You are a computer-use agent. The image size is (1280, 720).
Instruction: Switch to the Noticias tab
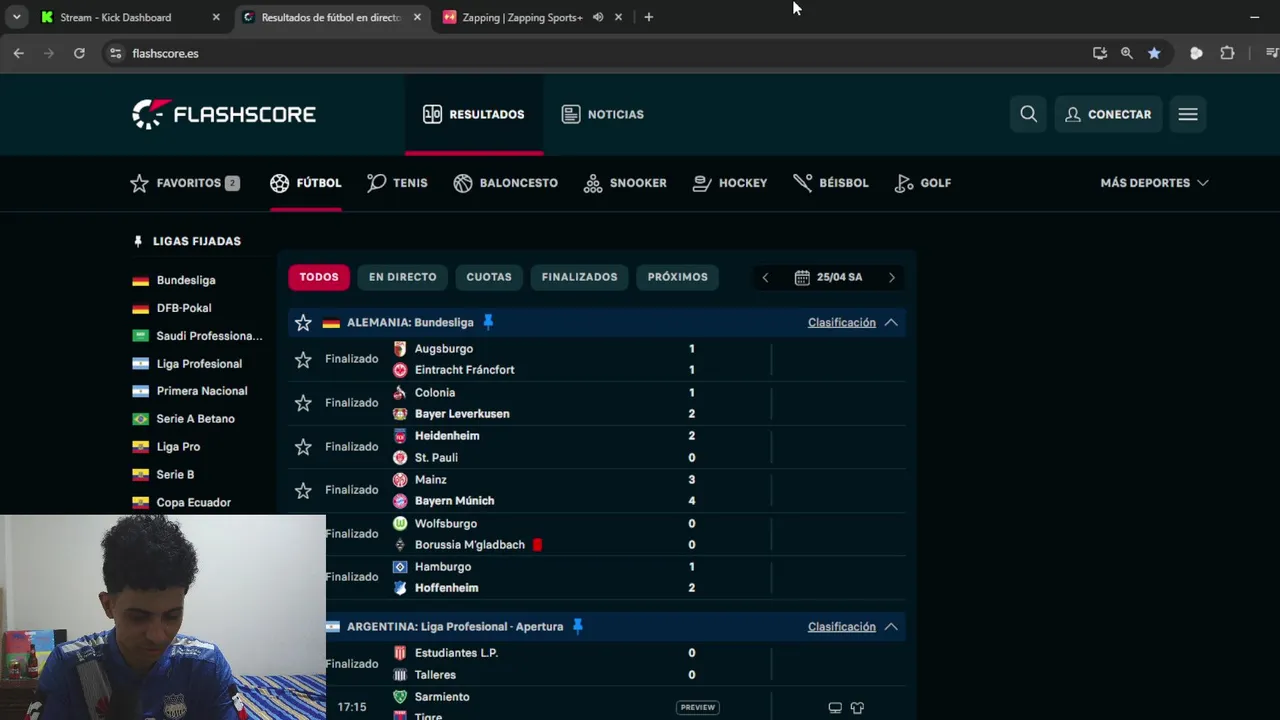(x=603, y=114)
